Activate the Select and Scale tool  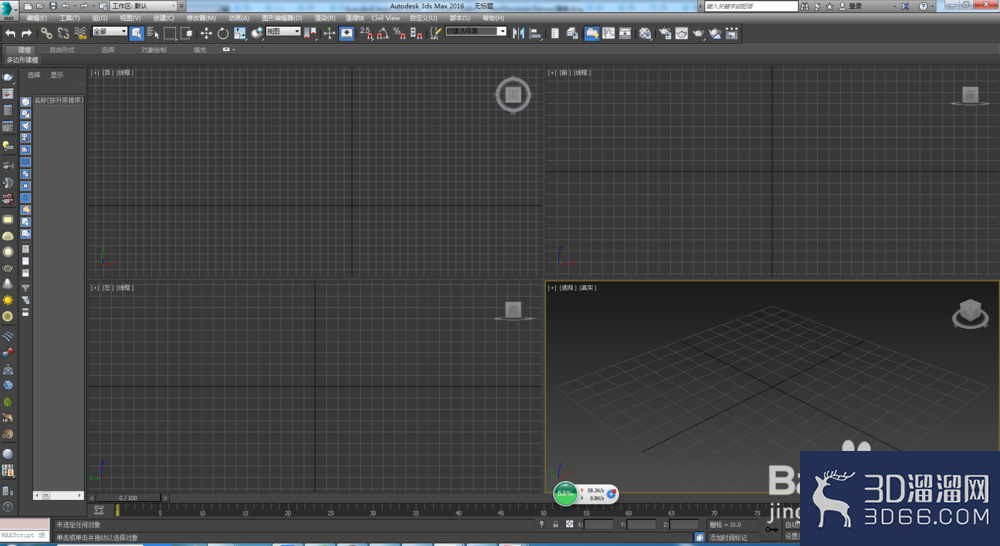(240, 33)
